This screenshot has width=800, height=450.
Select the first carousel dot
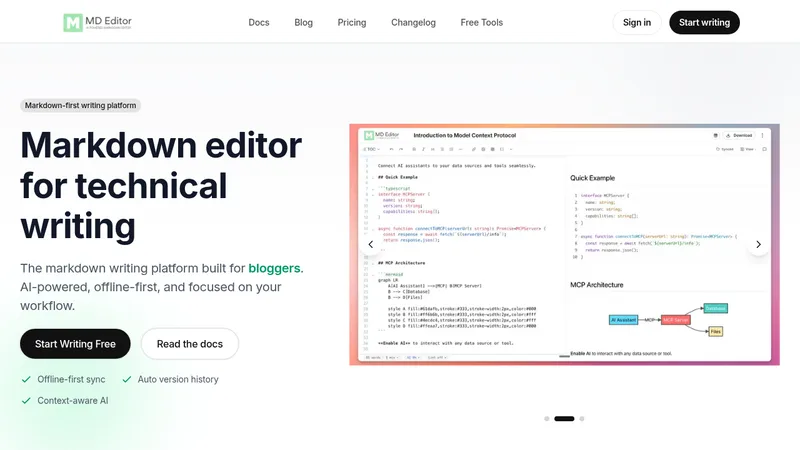coord(546,418)
